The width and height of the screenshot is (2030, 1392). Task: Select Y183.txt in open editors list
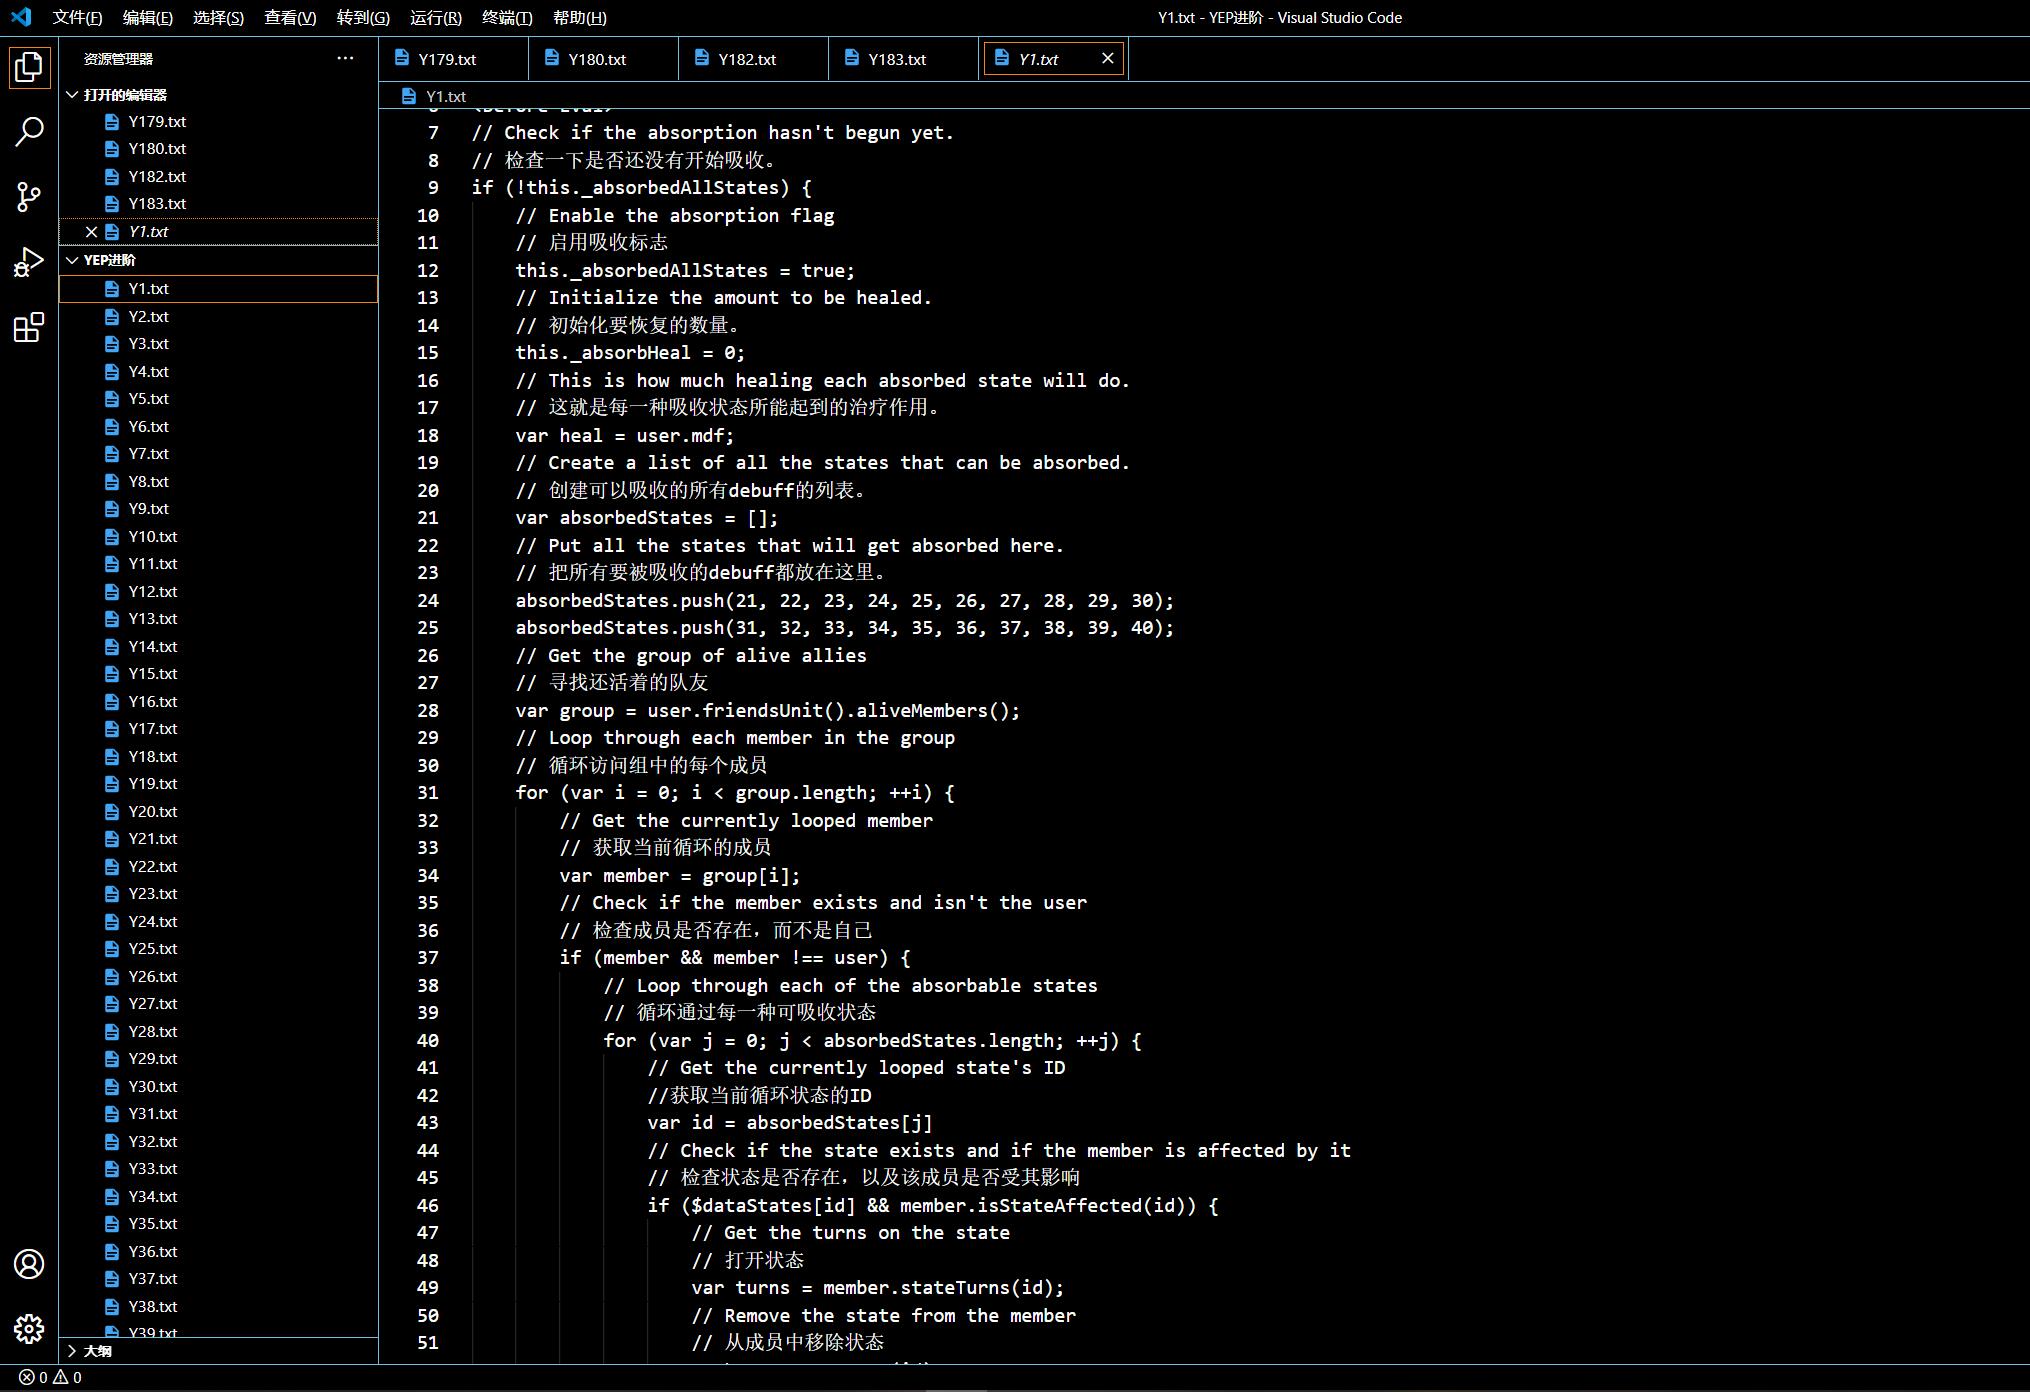click(x=218, y=203)
